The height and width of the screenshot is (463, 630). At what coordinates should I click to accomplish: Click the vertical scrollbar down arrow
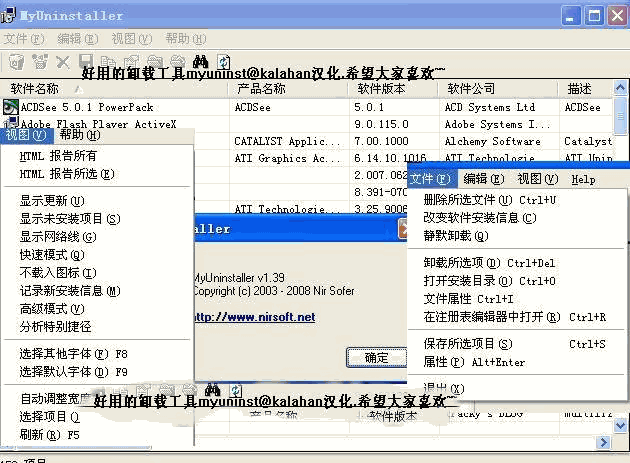[x=620, y=425]
